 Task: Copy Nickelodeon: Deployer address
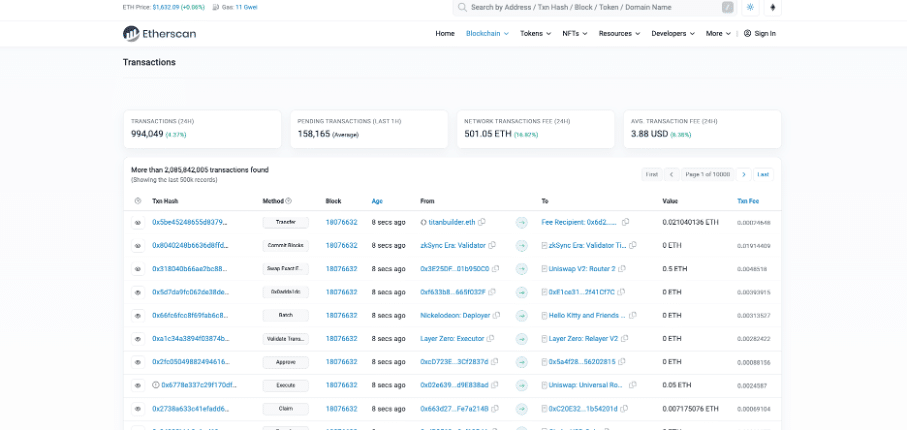pos(496,315)
